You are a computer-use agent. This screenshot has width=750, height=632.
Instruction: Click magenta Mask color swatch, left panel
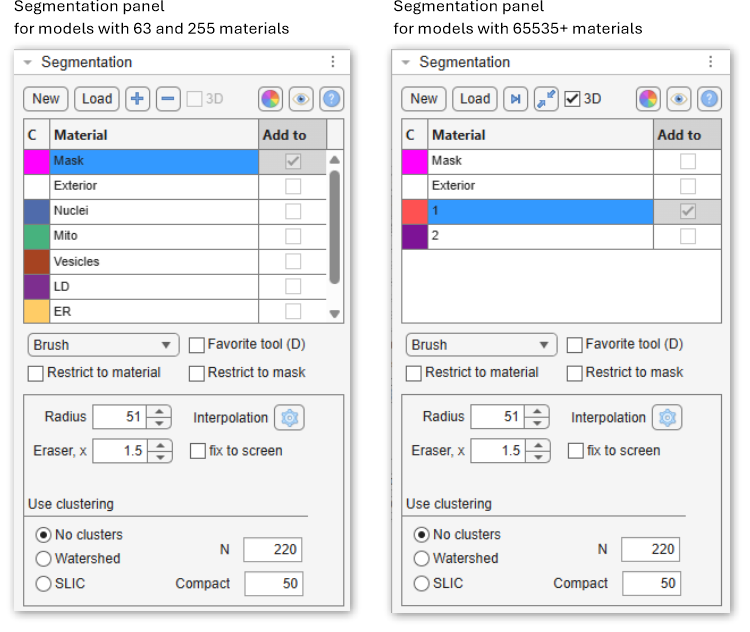tap(37, 162)
